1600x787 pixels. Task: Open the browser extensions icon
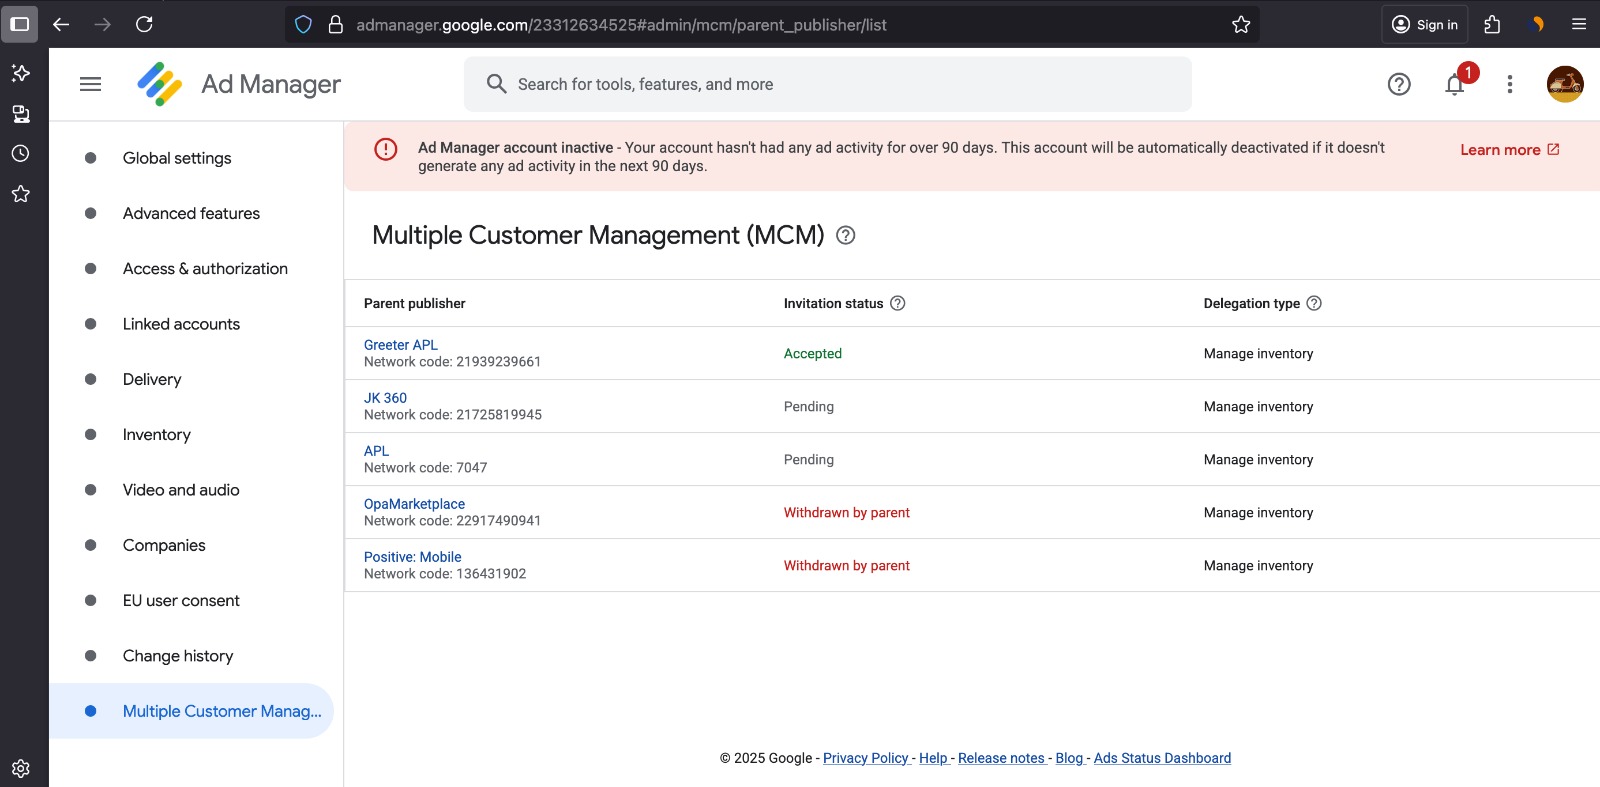tap(1492, 25)
